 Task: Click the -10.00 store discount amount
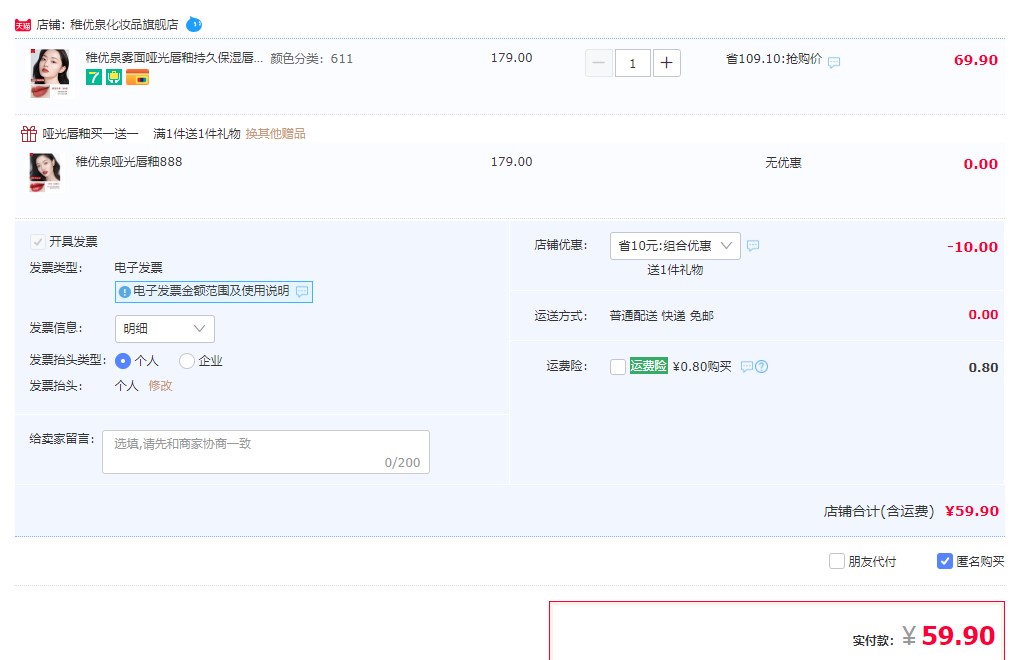(972, 247)
